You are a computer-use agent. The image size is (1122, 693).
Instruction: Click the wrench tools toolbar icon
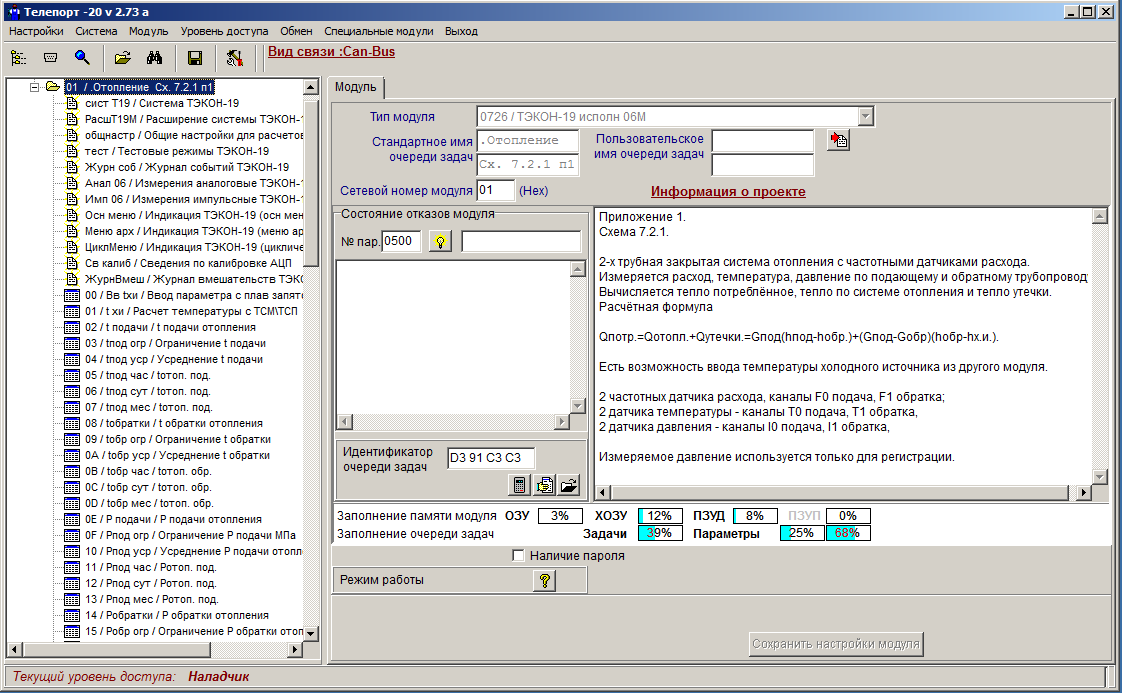coord(235,58)
